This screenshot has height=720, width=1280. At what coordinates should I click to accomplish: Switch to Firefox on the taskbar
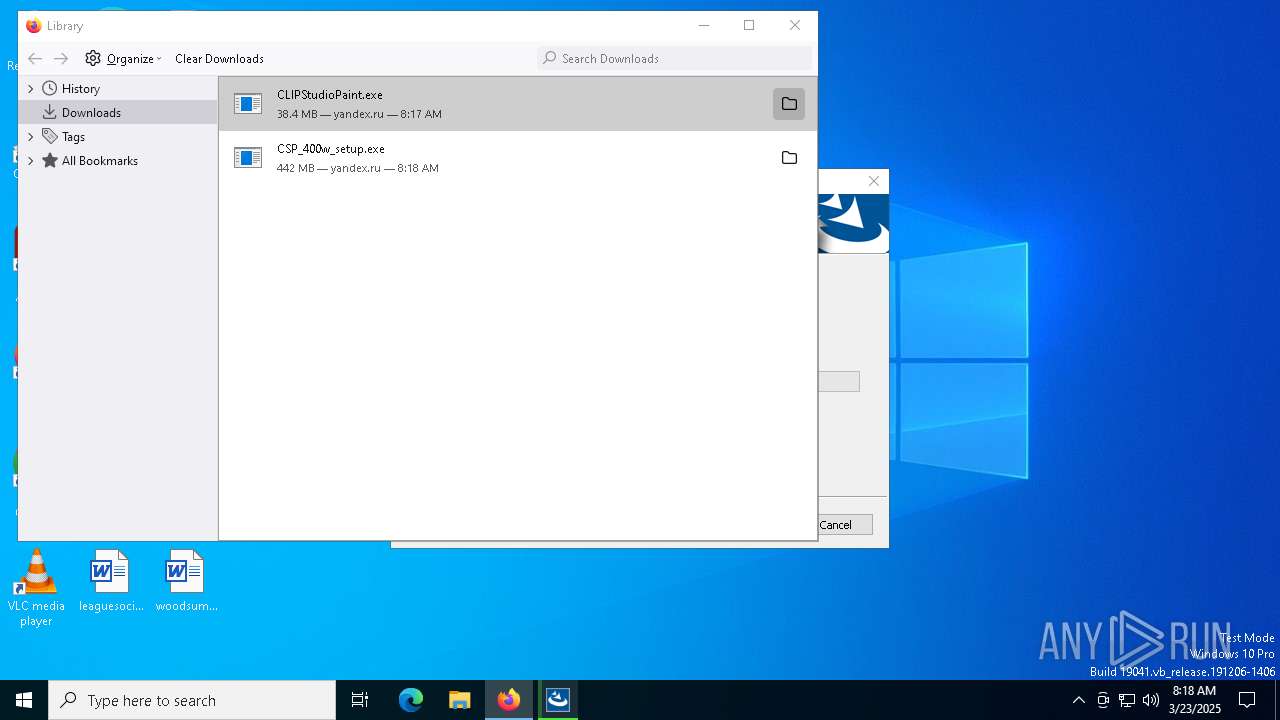509,700
